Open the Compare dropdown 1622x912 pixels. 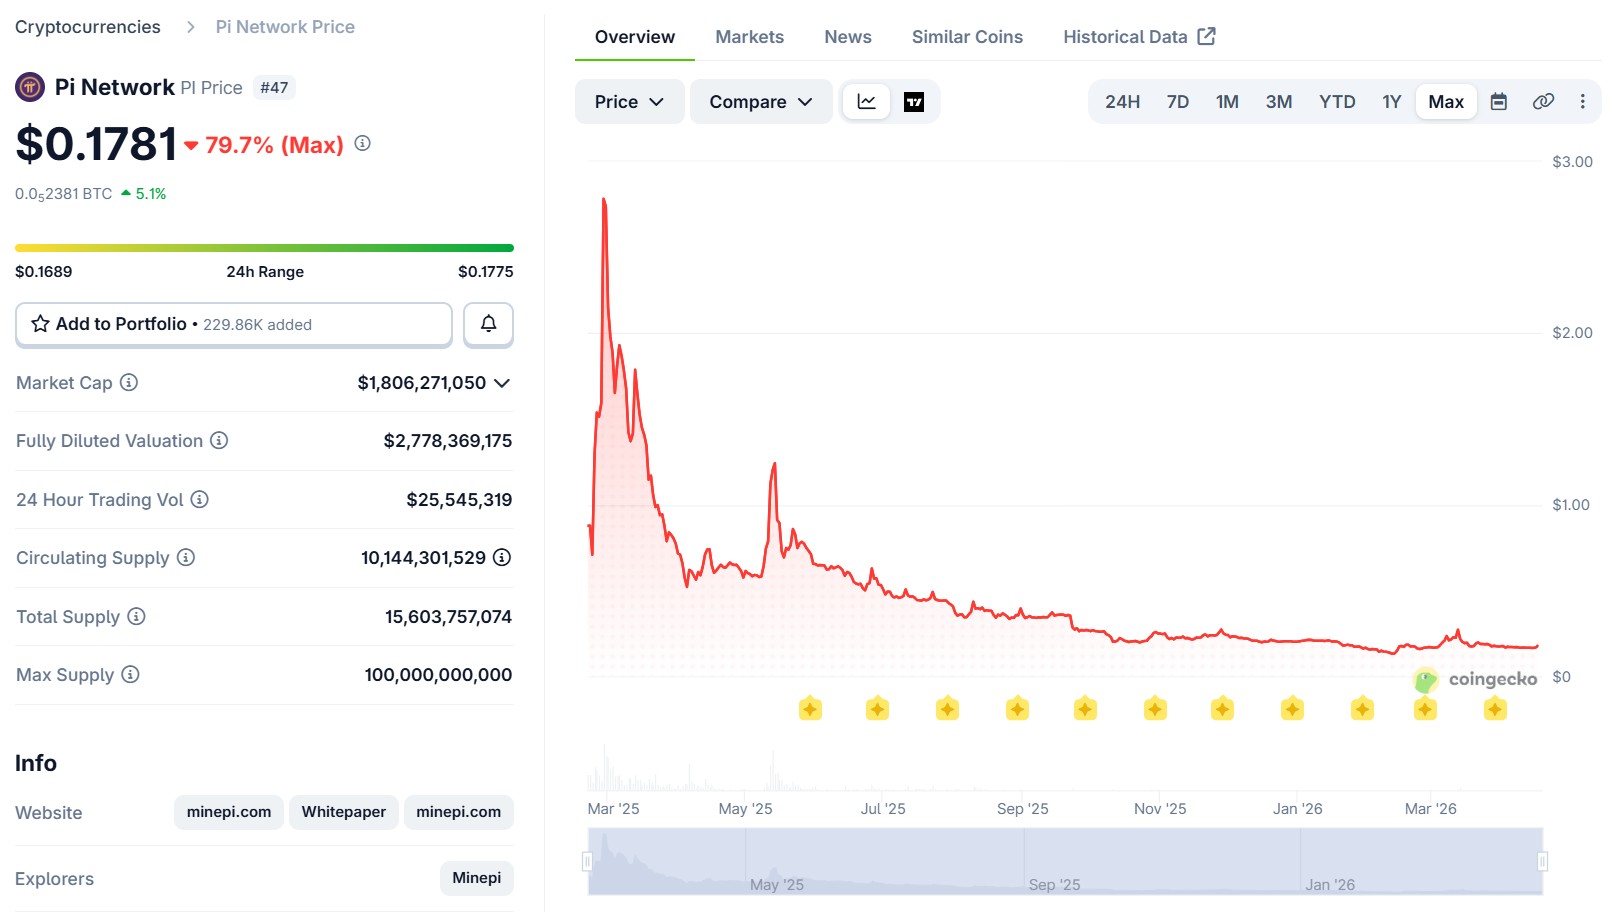760,102
